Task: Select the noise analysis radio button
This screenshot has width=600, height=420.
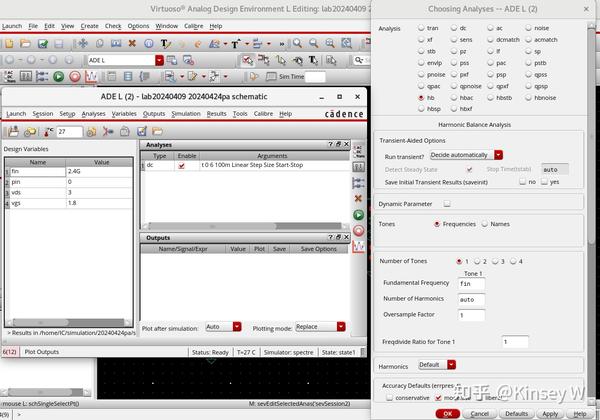Action: [x=528, y=28]
